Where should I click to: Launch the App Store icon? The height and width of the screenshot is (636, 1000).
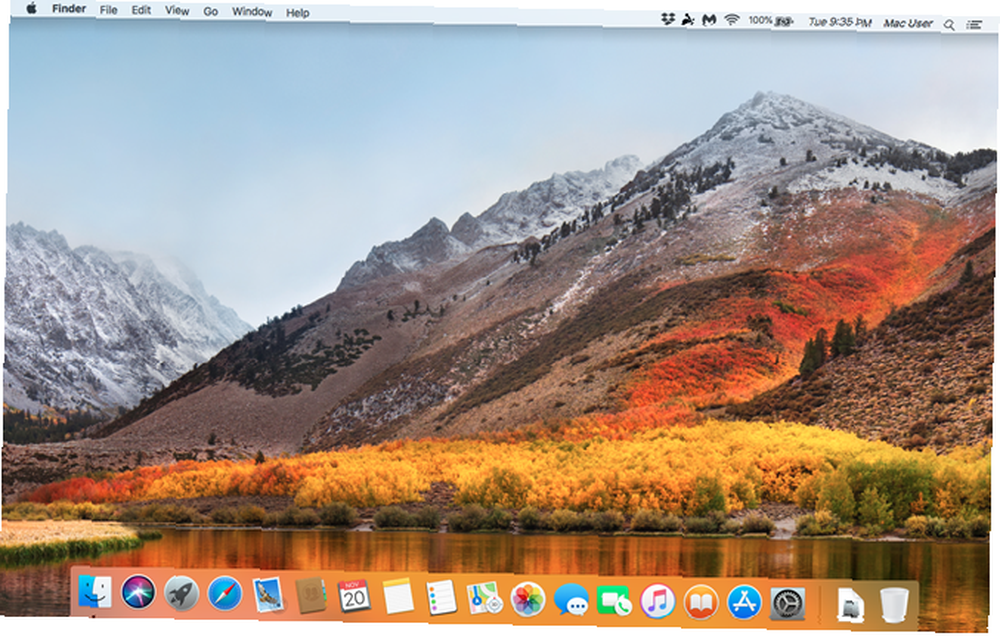click(744, 603)
